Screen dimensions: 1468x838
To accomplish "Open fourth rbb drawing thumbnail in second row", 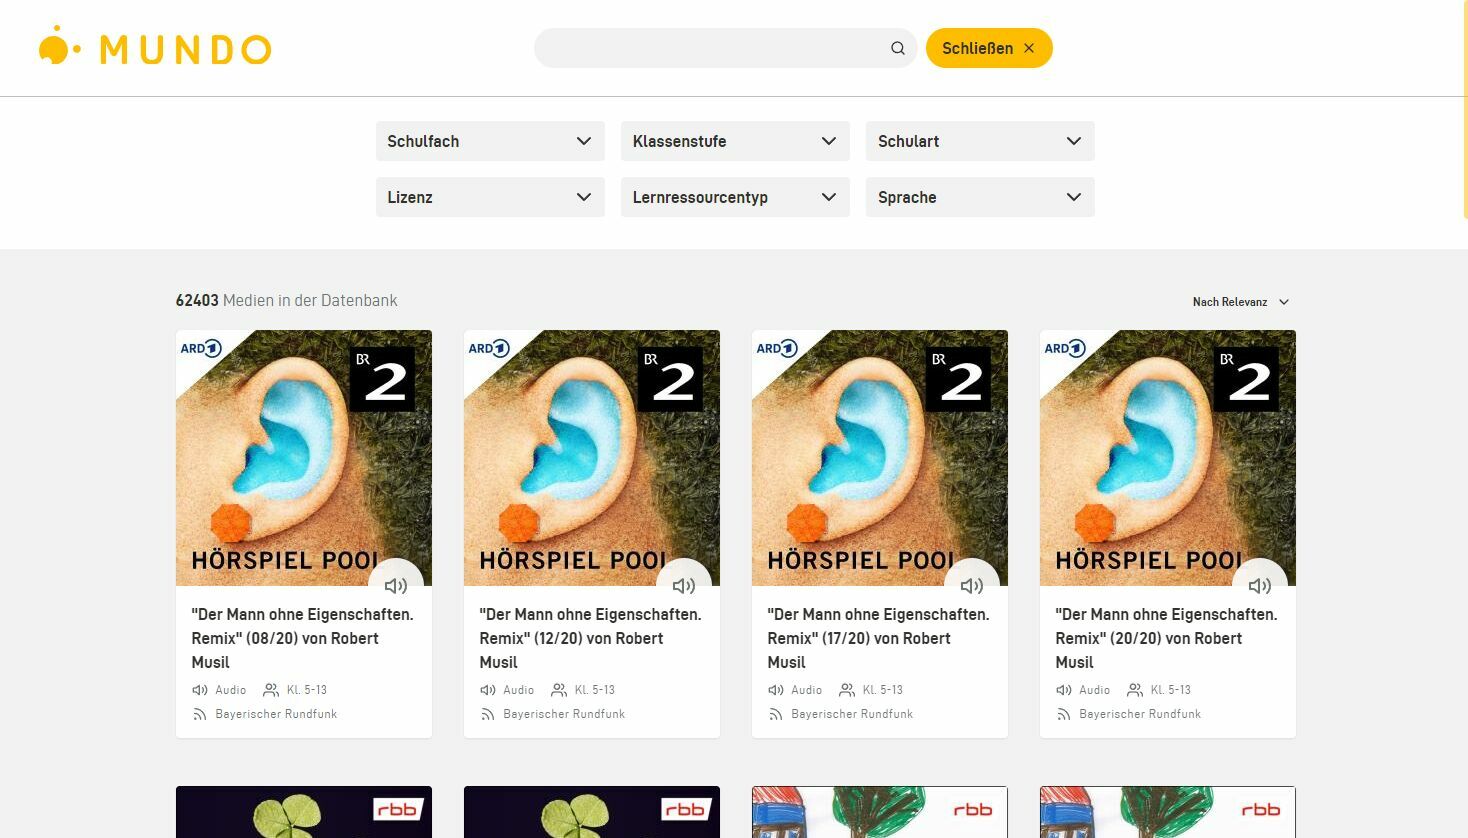I will [1168, 812].
